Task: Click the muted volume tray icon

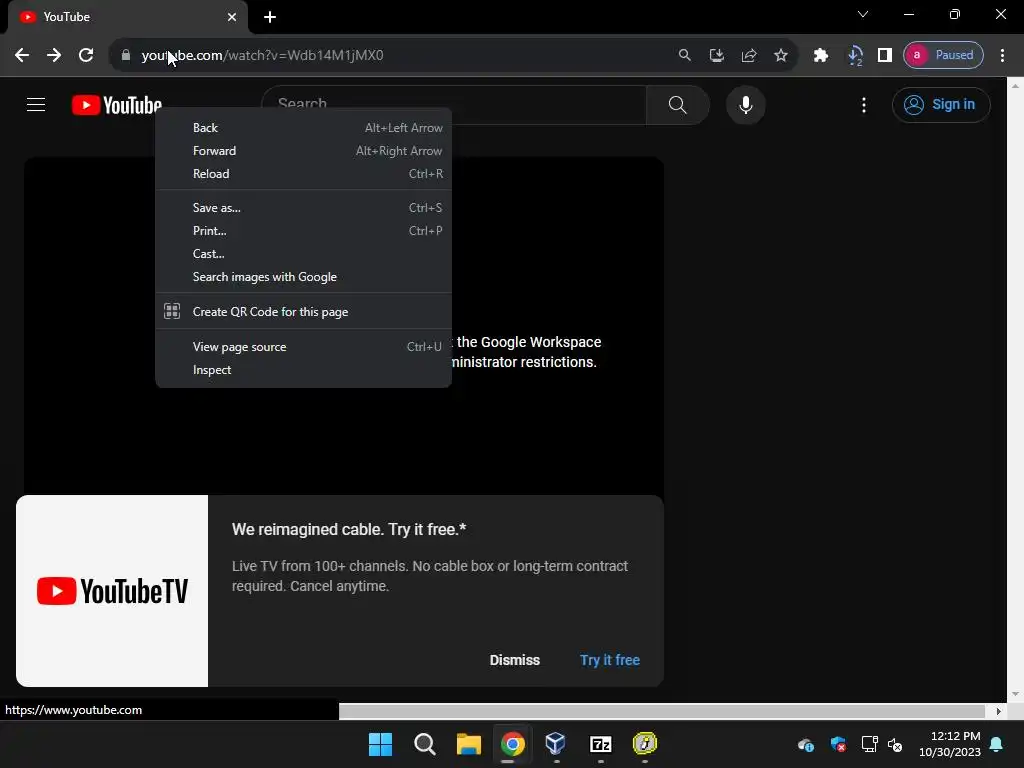Action: click(x=895, y=744)
